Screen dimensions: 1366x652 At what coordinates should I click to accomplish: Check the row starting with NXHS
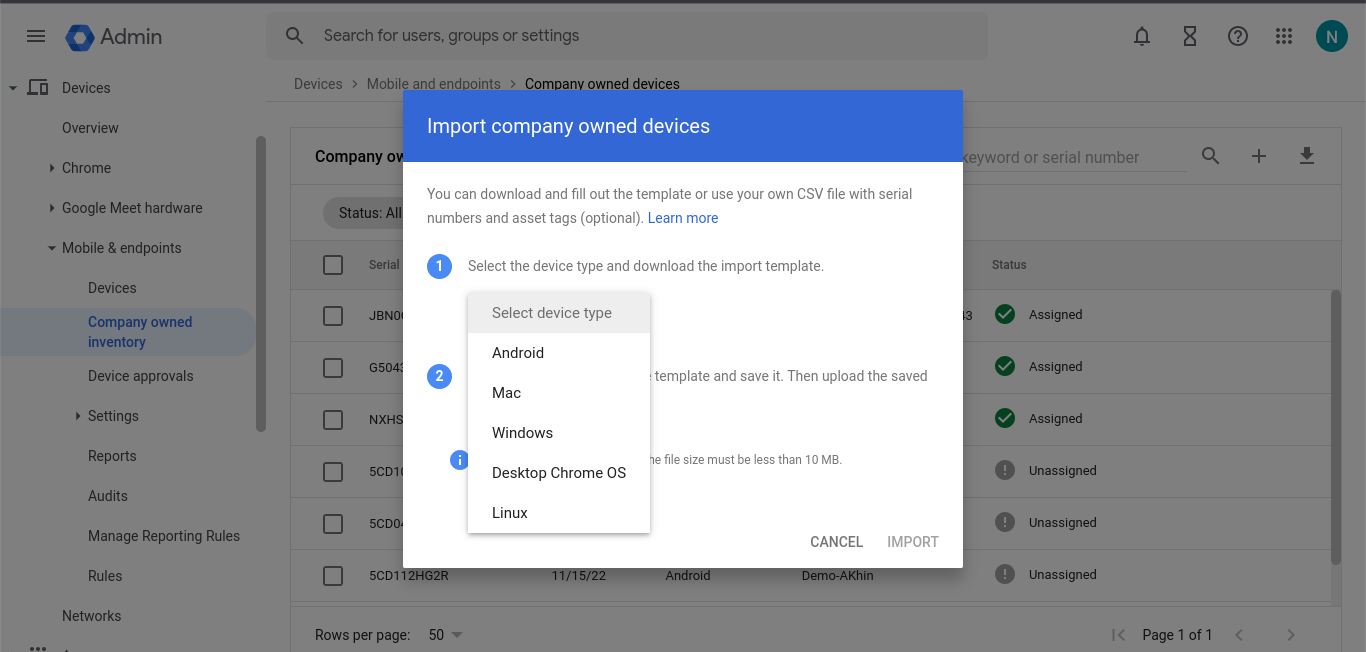pos(333,419)
